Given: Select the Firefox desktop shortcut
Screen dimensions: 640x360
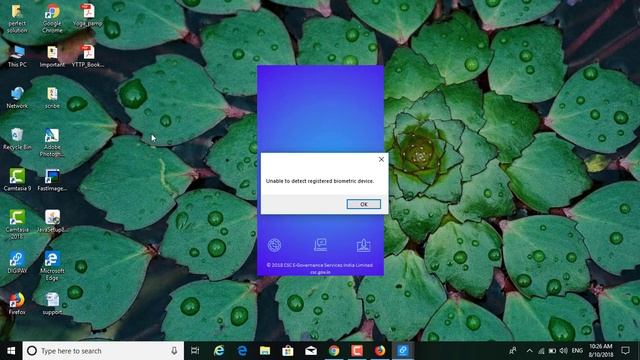Looking at the screenshot, I should click(x=17, y=304).
